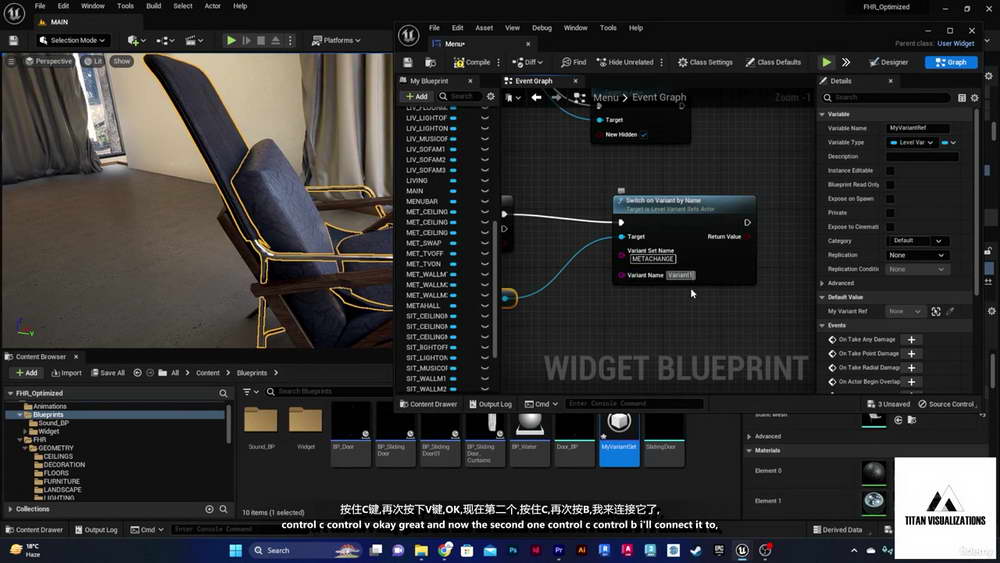
Task: Play level in main editor toolbar
Action: click(231, 40)
